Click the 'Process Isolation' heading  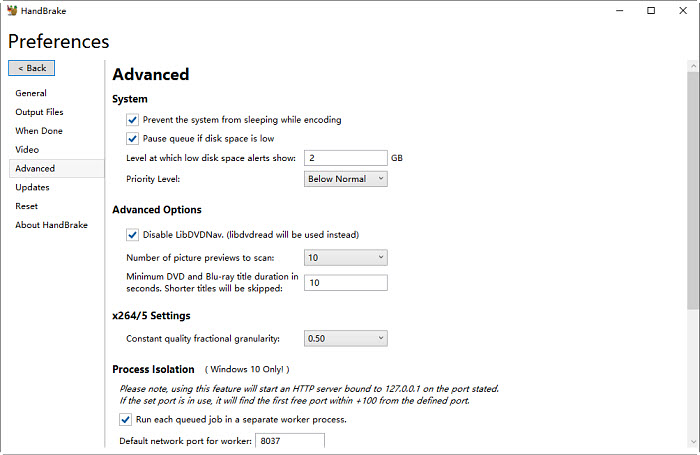click(x=153, y=369)
